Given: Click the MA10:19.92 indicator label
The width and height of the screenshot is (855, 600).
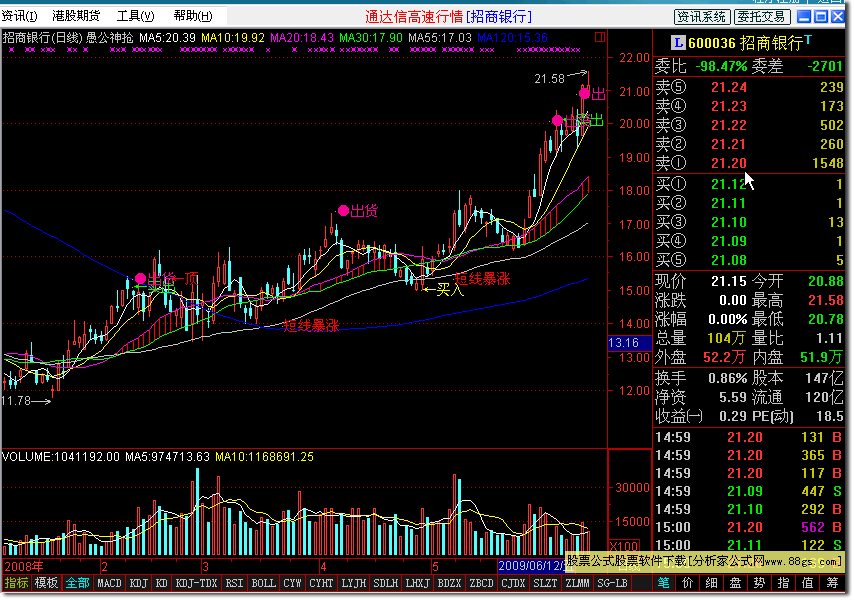Looking at the screenshot, I should point(233,38).
